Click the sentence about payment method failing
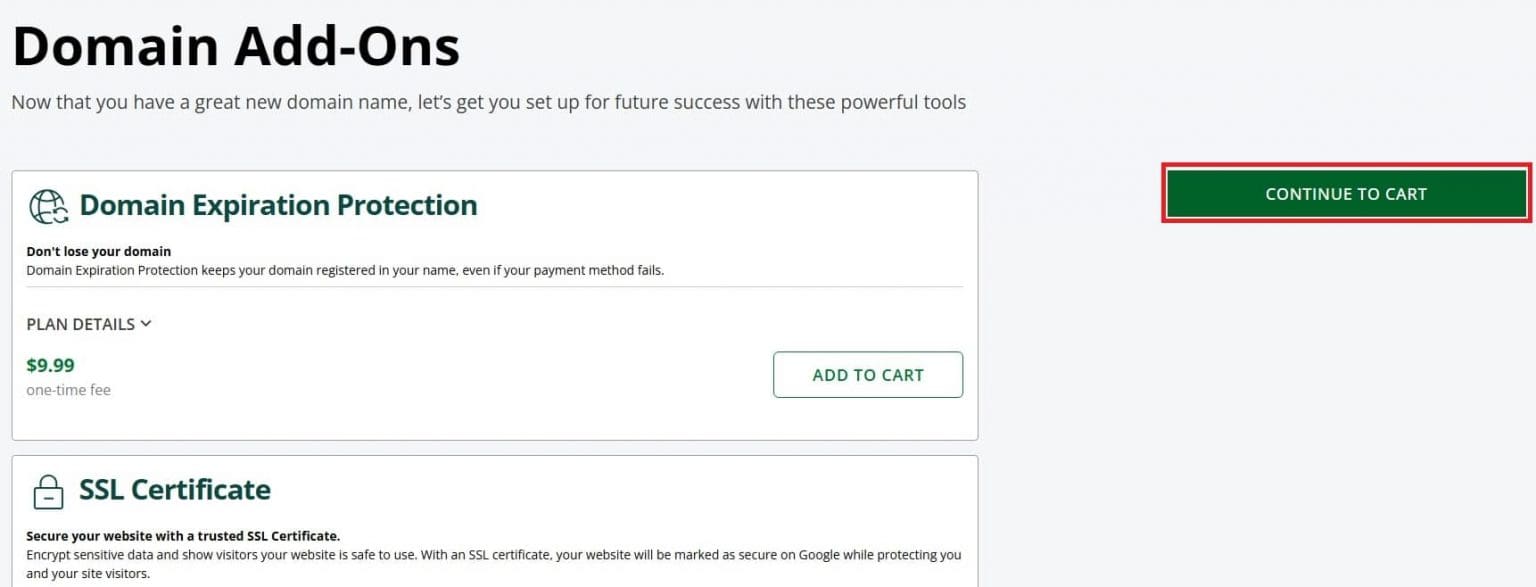The image size is (1536, 587). [344, 270]
